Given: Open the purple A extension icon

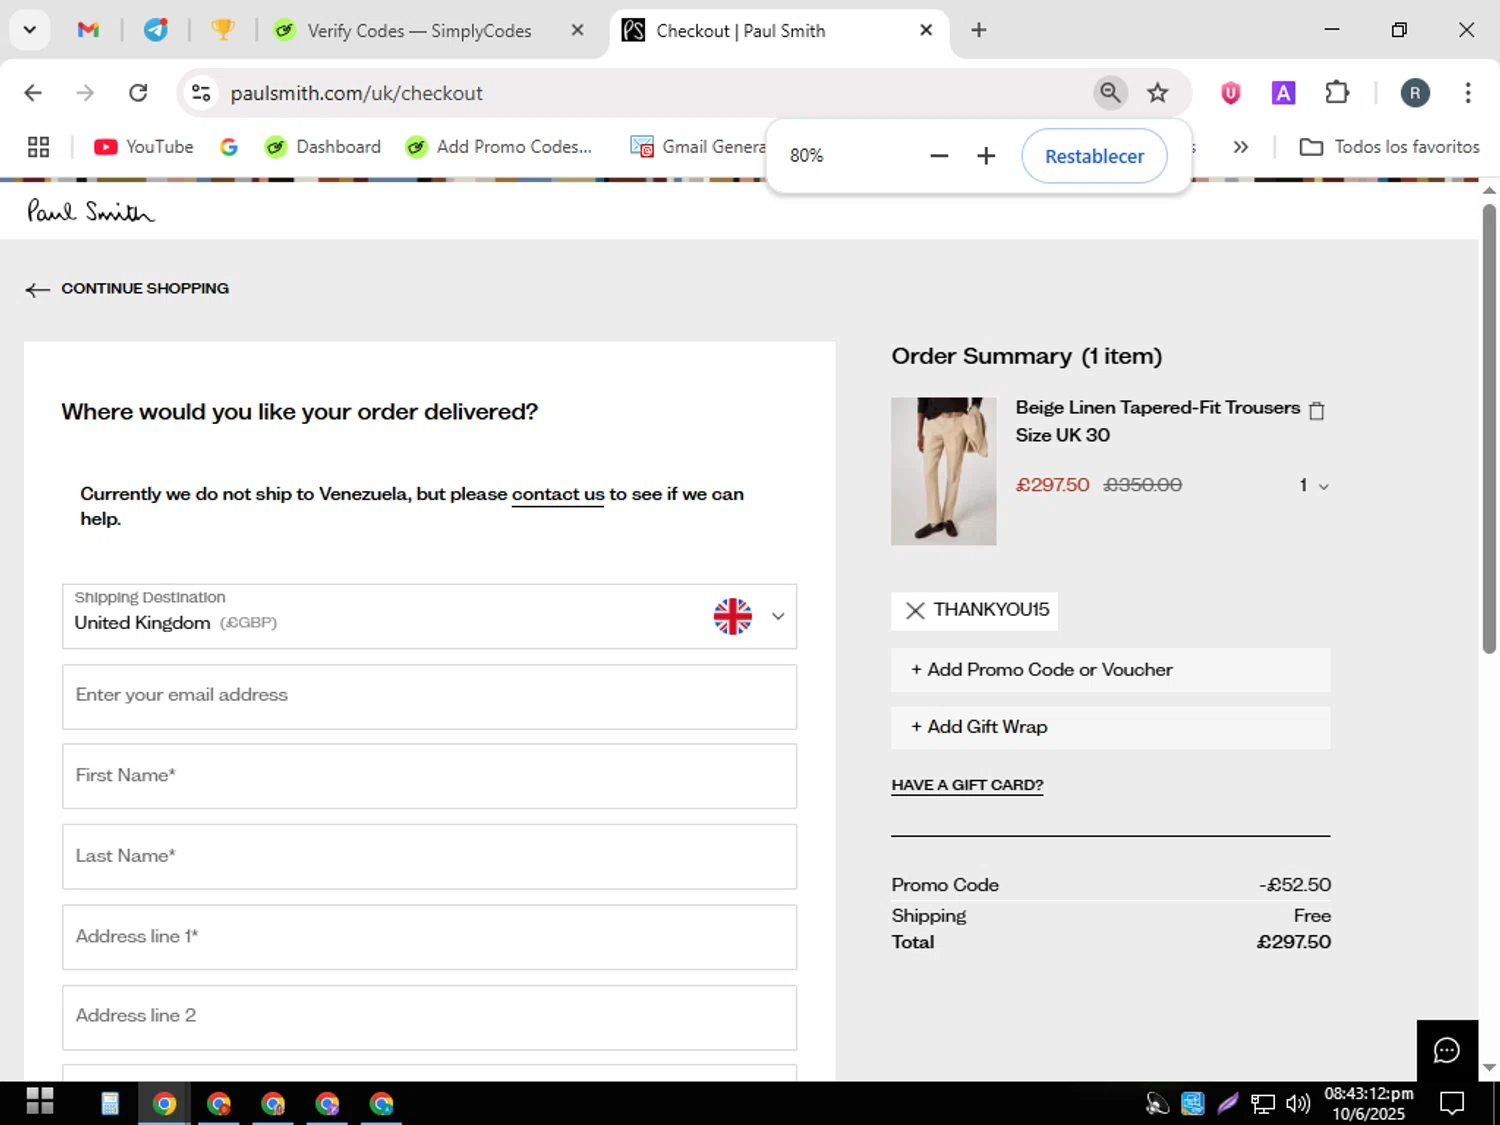Looking at the screenshot, I should pos(1283,93).
